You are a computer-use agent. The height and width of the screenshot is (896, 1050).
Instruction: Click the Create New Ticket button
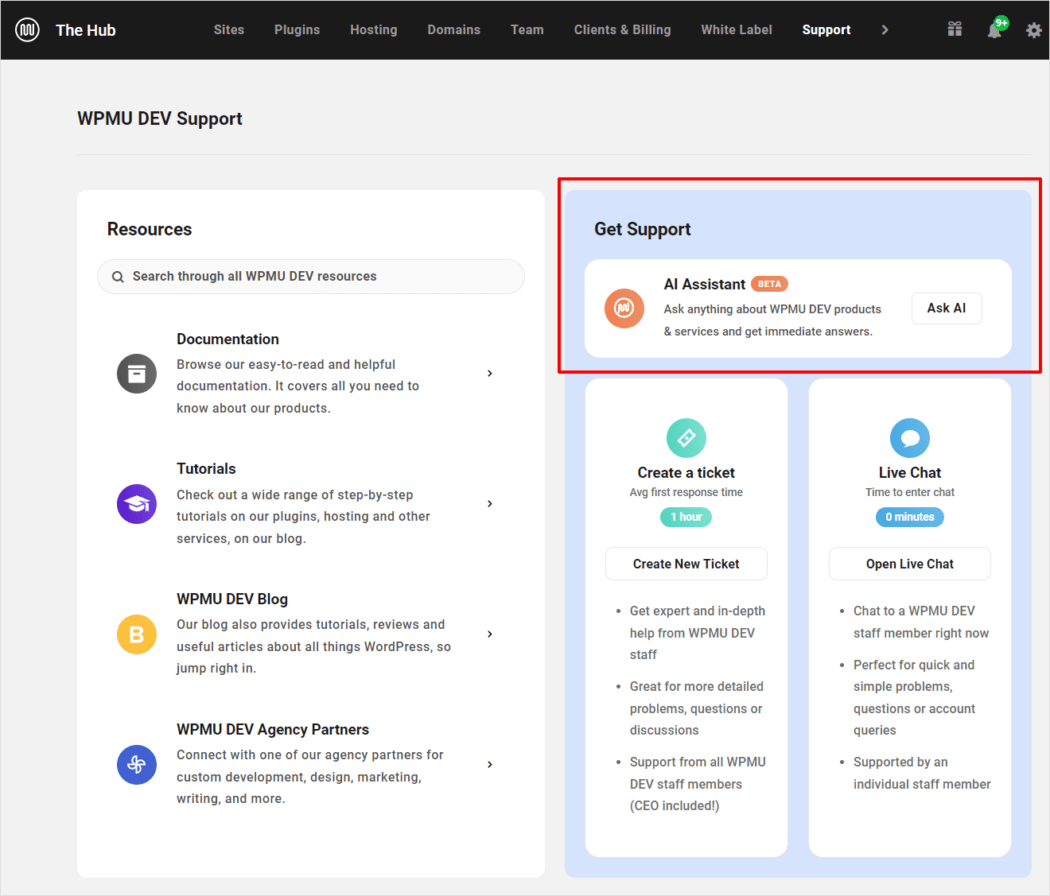coord(686,563)
